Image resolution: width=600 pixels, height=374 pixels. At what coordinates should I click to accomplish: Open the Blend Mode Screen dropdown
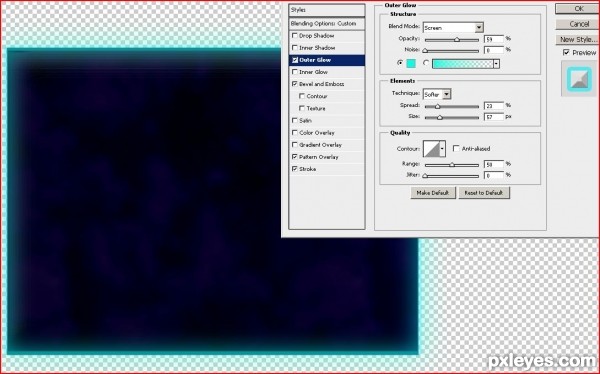[453, 28]
